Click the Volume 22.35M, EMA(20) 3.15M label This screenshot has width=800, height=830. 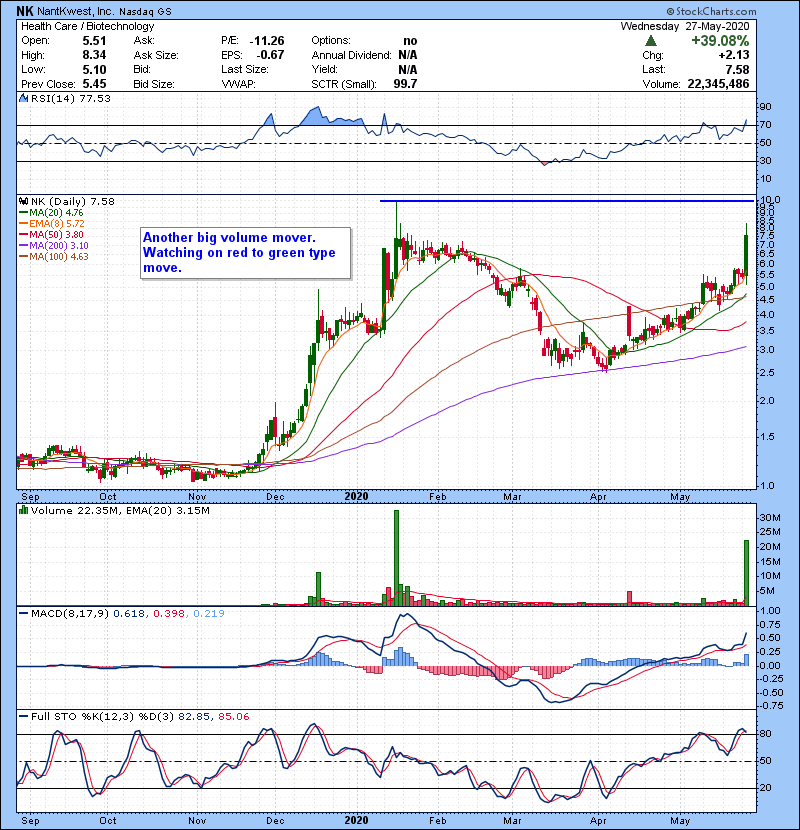click(120, 510)
